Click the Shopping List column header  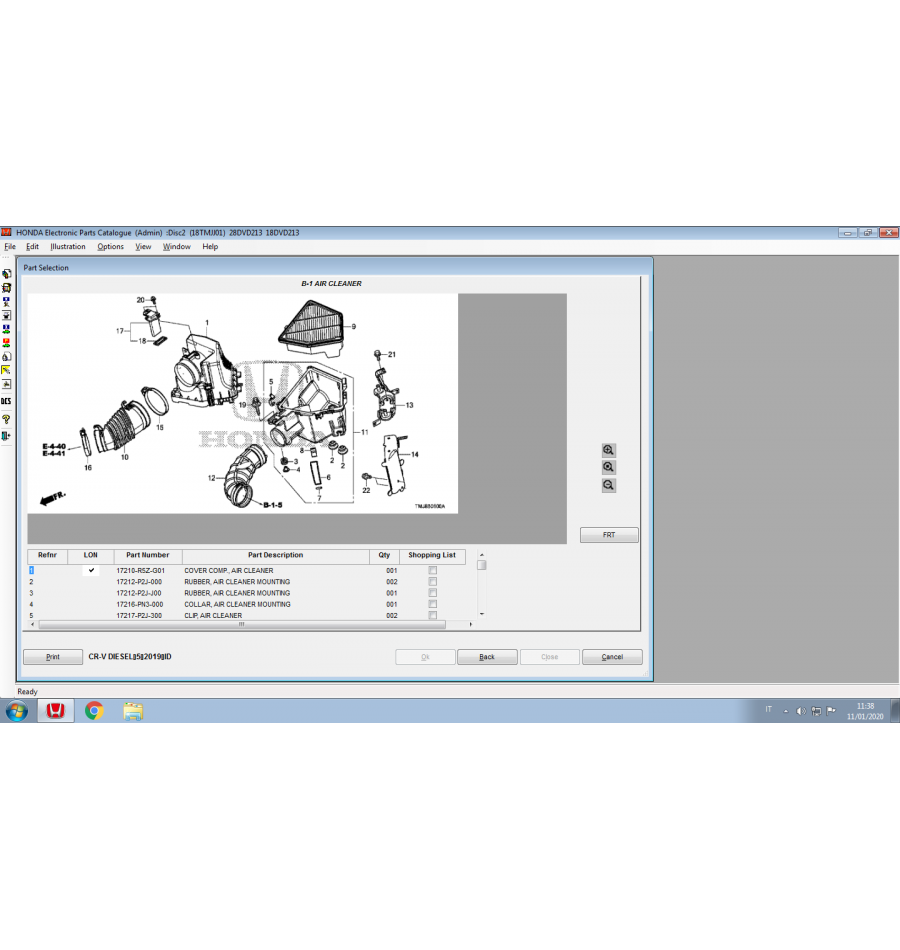tap(432, 555)
